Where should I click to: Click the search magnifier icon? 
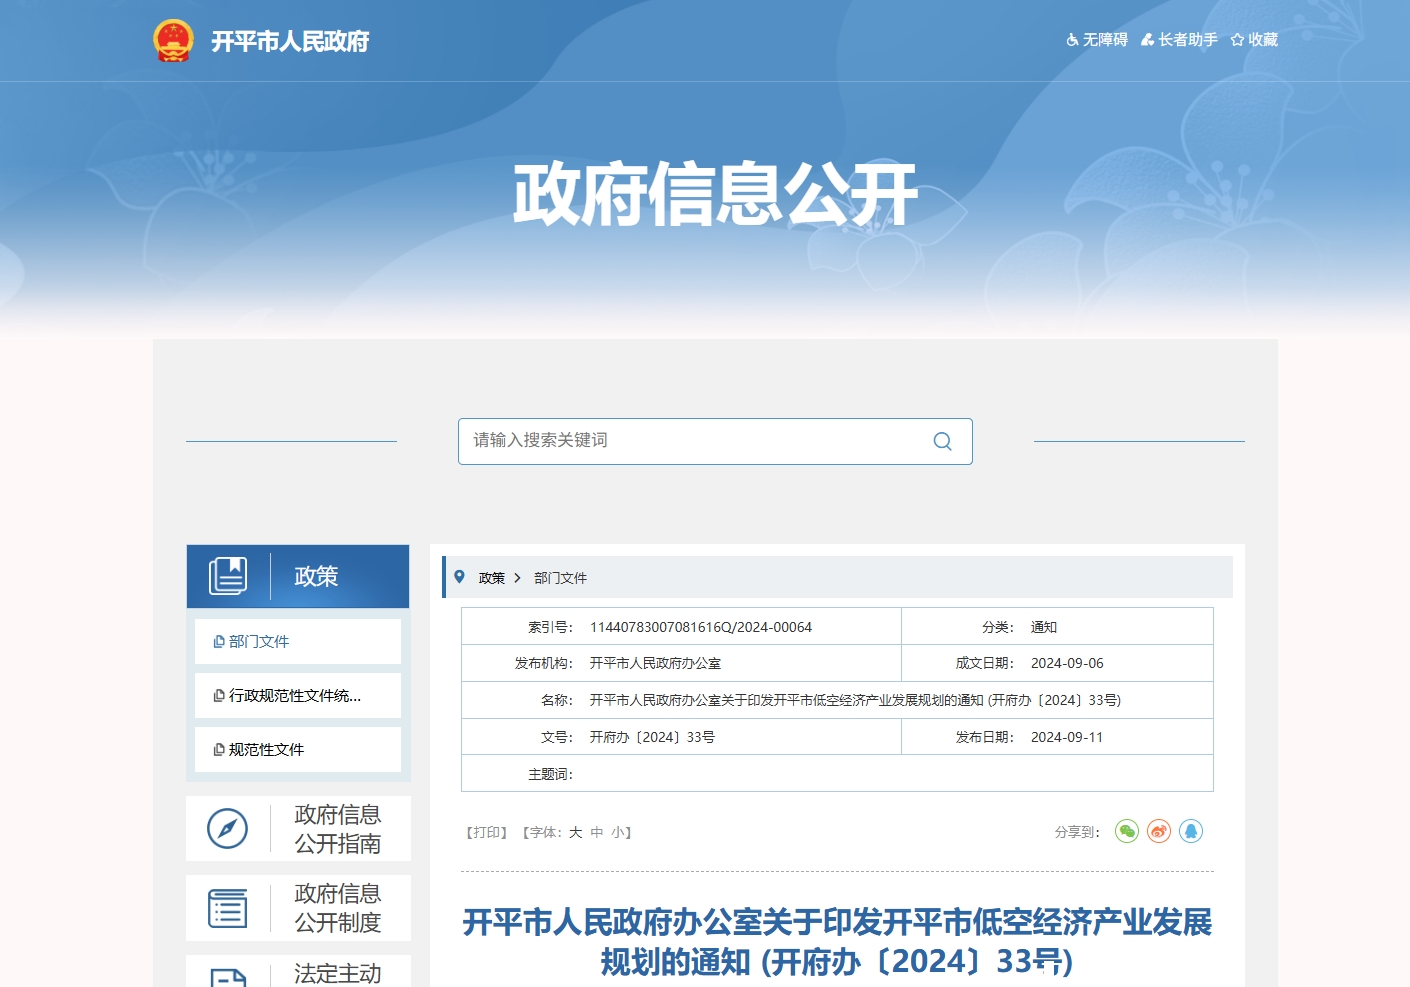coord(942,441)
